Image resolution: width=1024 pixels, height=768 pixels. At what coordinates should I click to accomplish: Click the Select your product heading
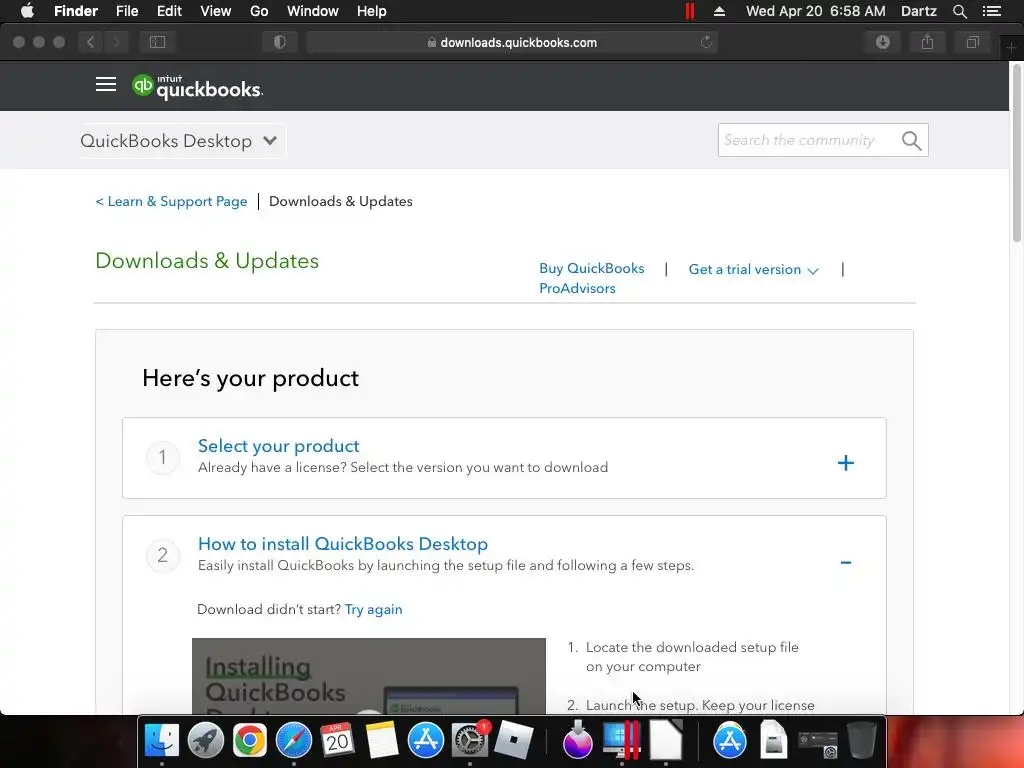coord(279,446)
